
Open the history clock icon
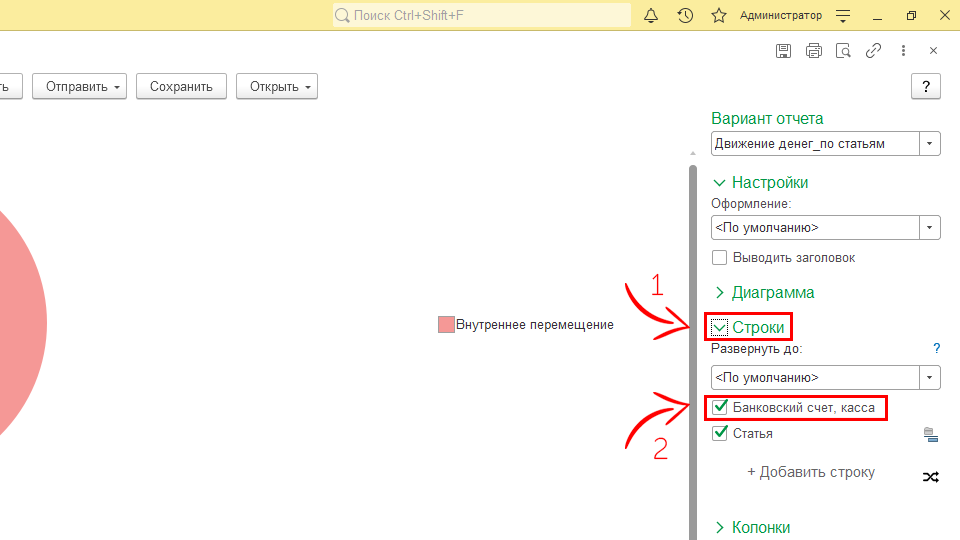coord(685,15)
